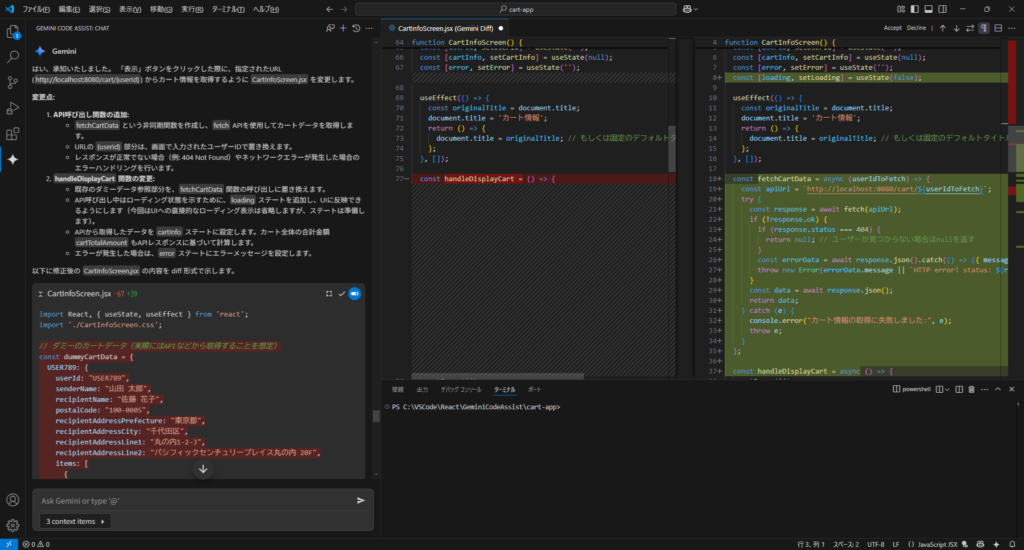Toggle primary side bar layout icon
The image size is (1024, 550).
[914, 9]
